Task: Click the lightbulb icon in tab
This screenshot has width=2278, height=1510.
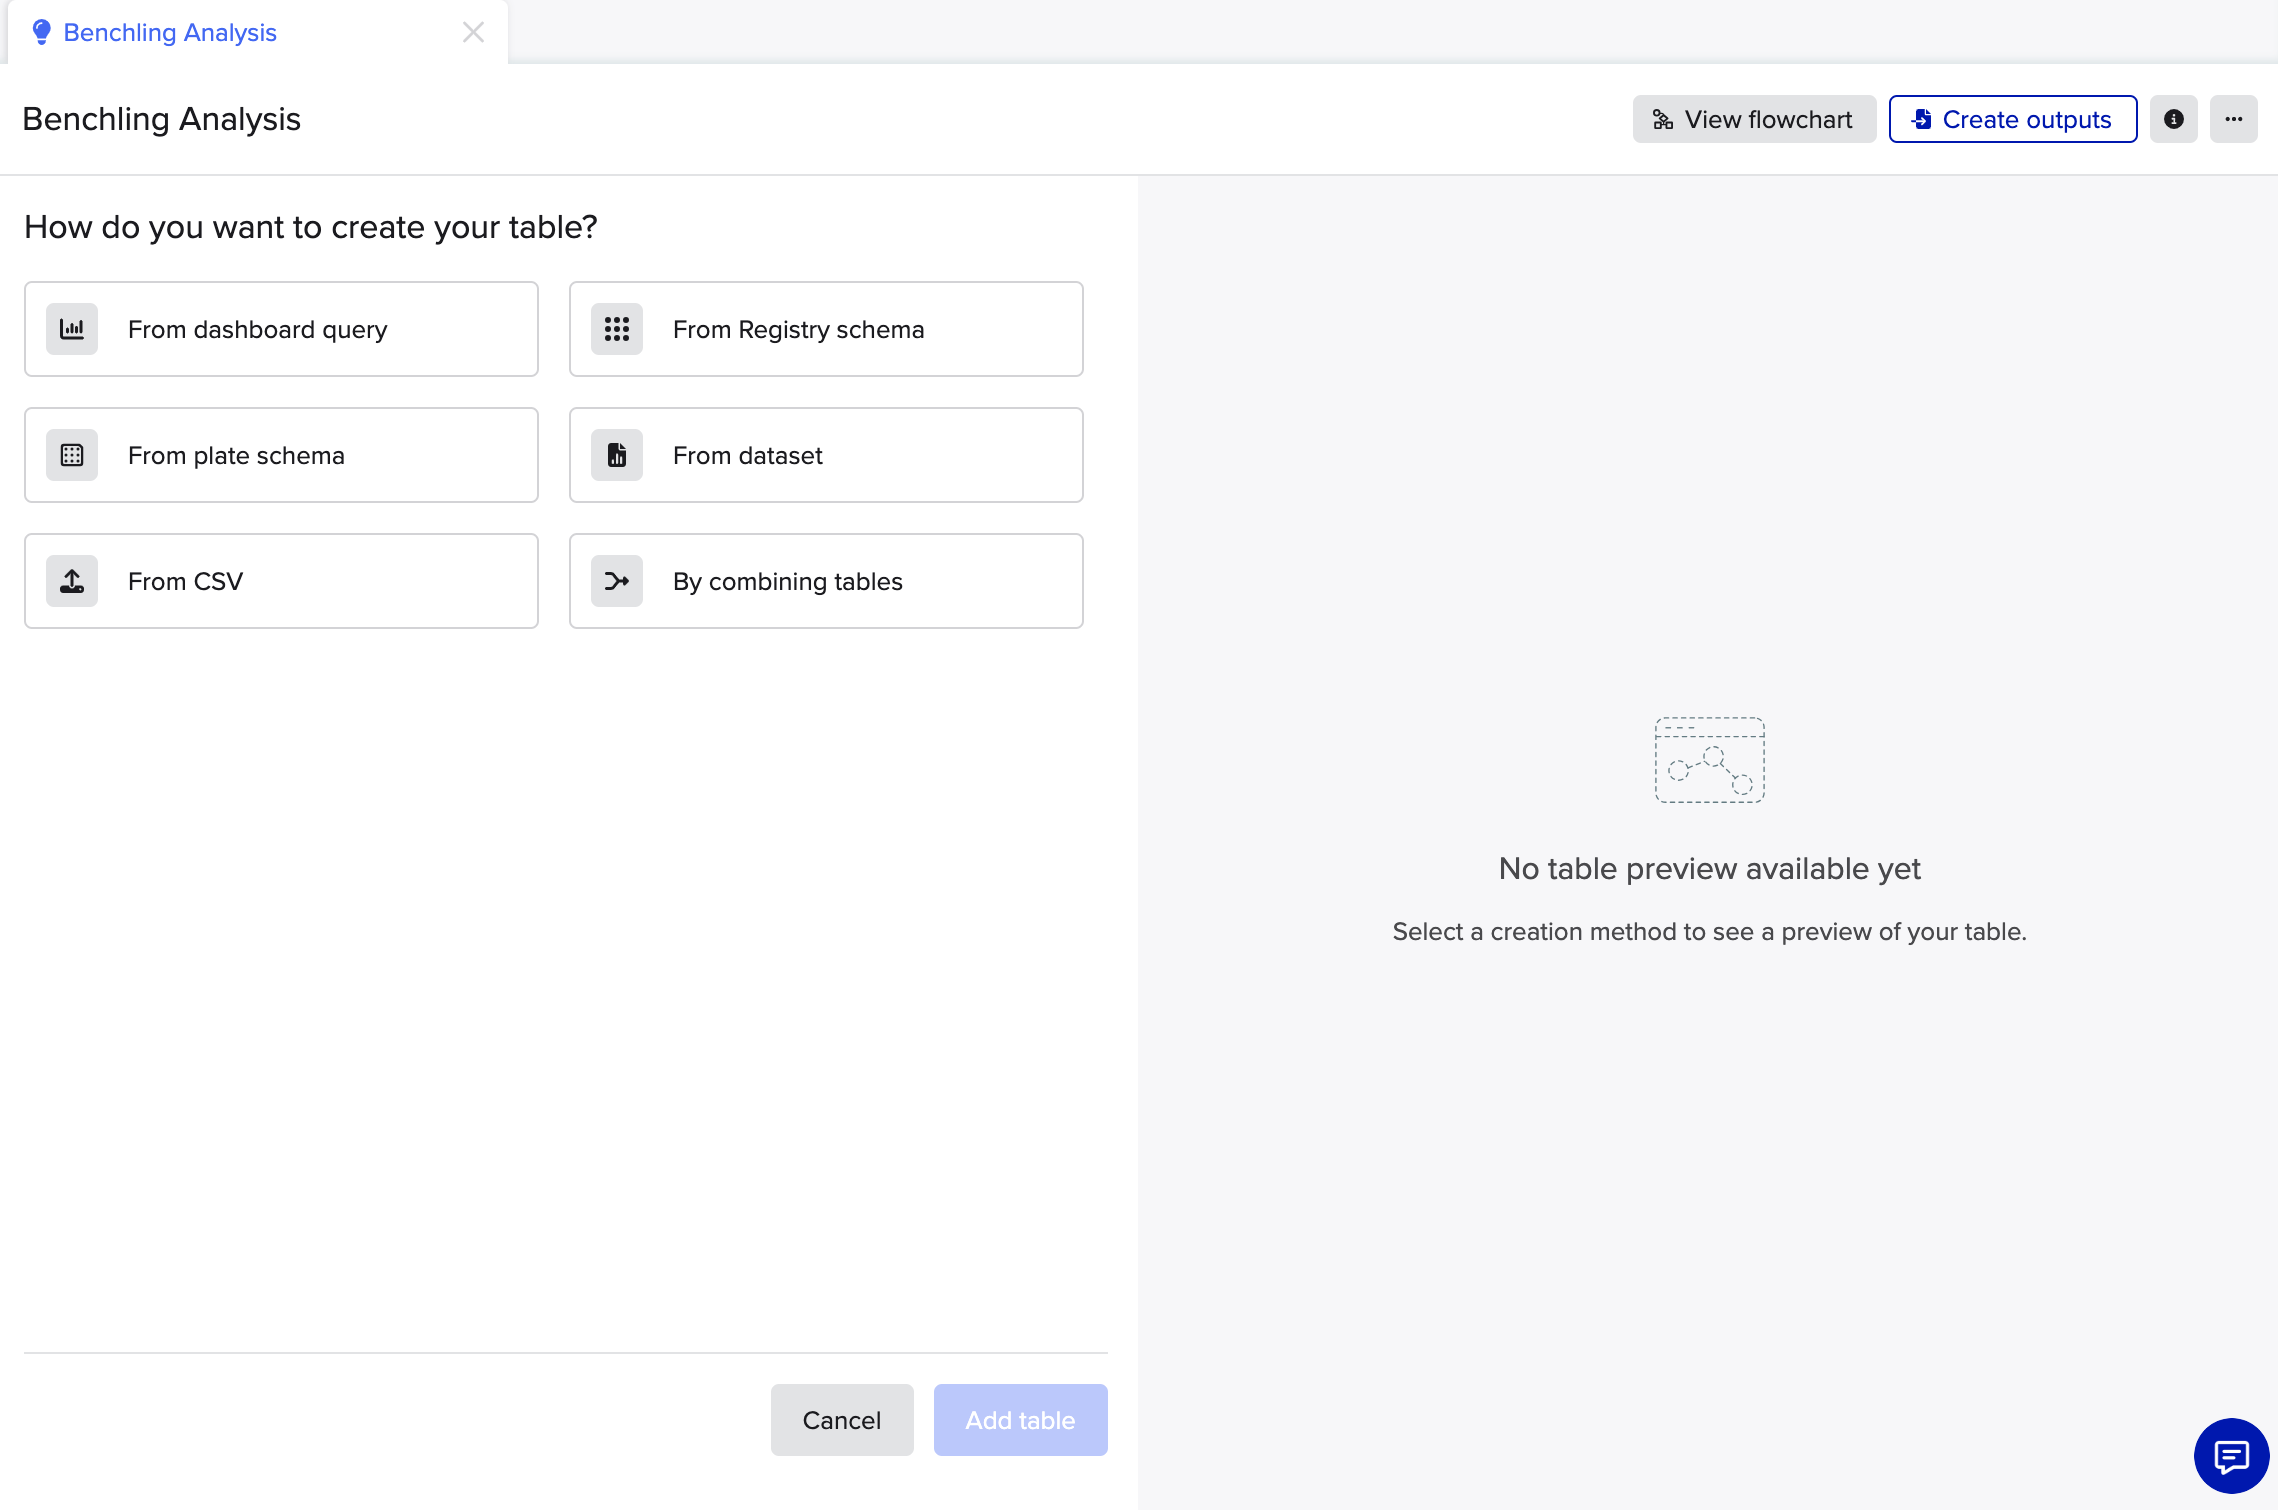Action: [41, 32]
